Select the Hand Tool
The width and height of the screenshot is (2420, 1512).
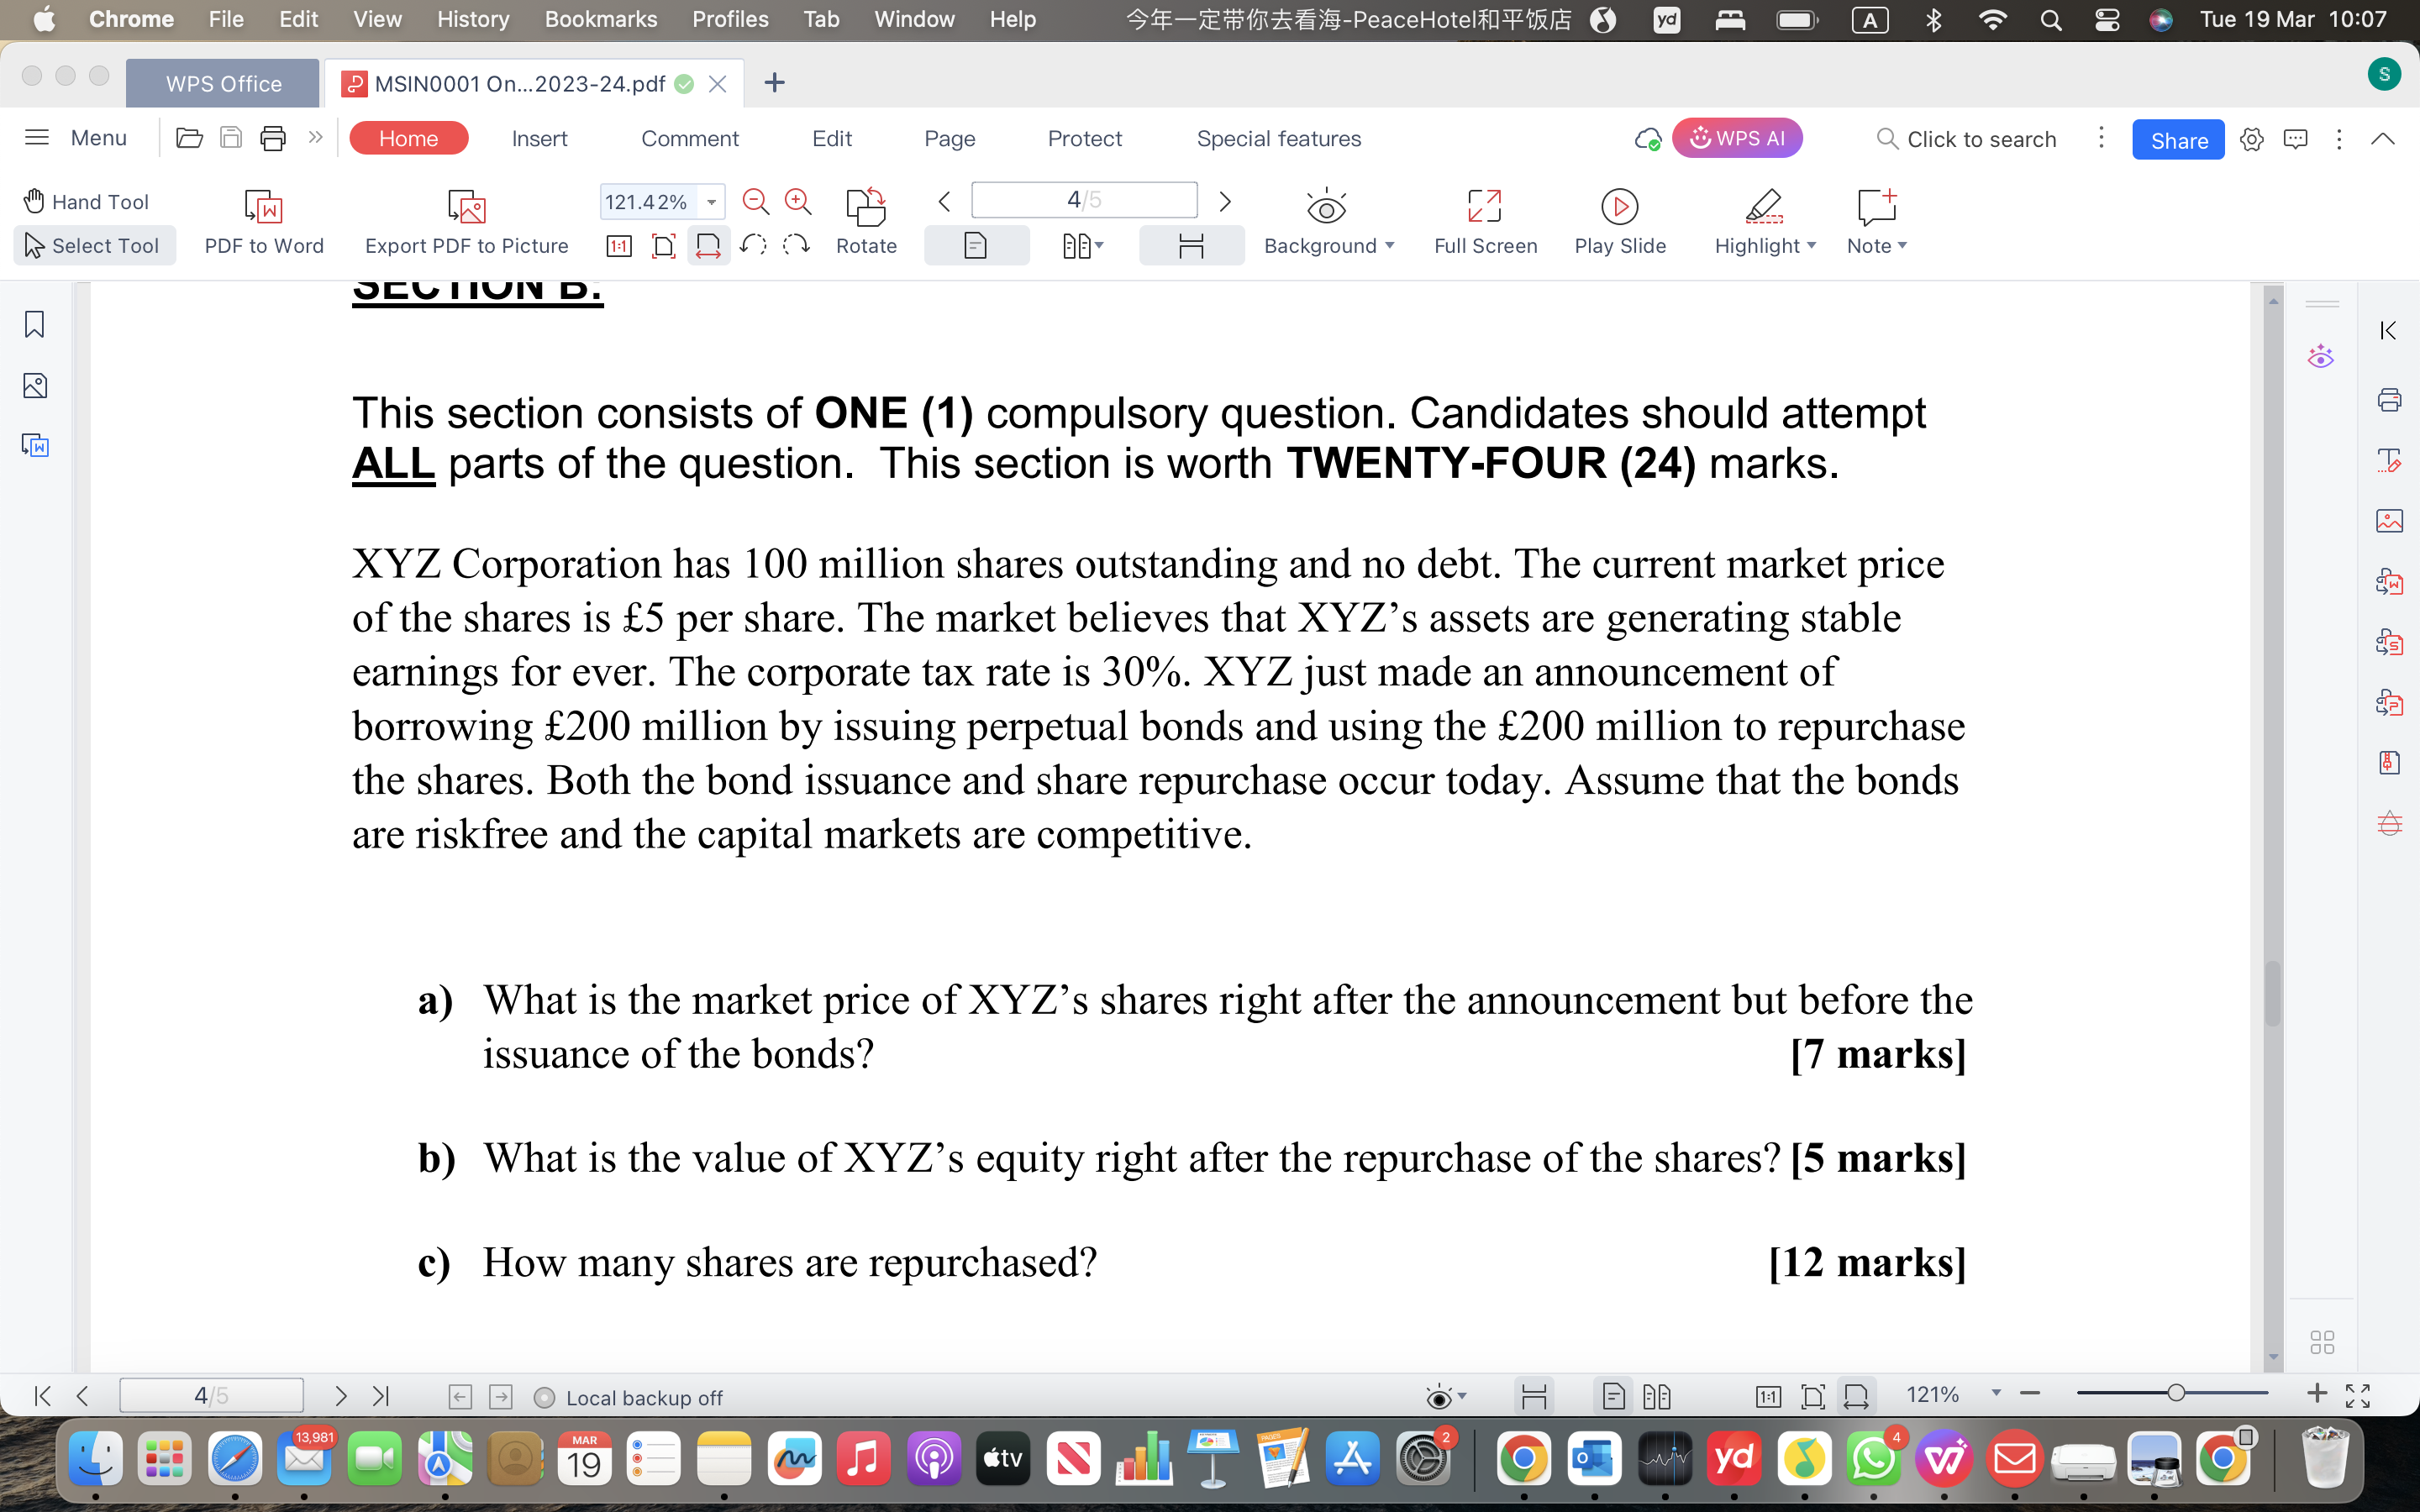[x=86, y=202]
